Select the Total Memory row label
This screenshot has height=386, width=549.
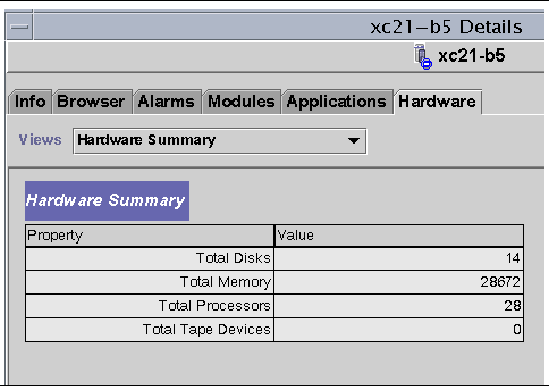(225, 282)
